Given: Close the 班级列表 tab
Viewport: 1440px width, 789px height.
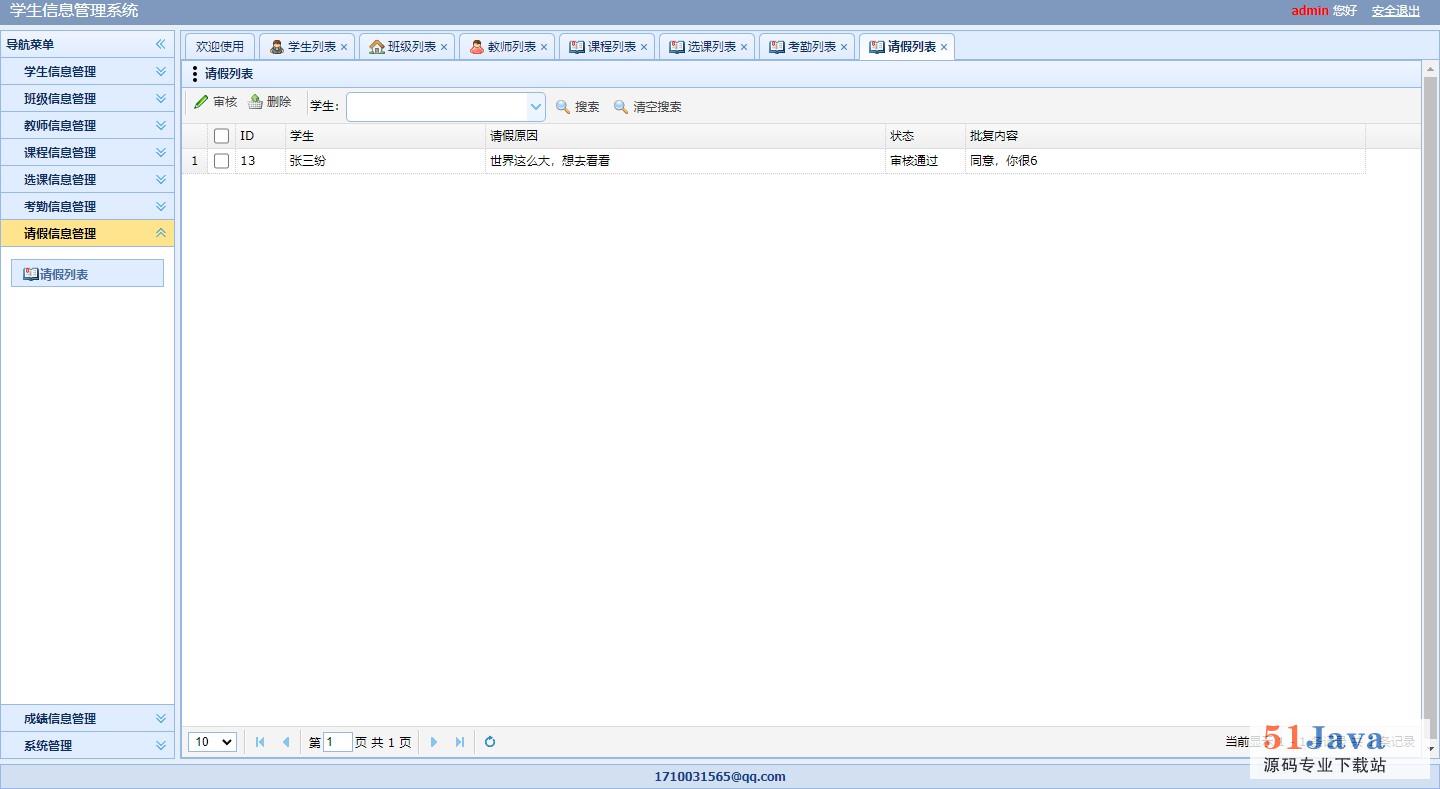Looking at the screenshot, I should (444, 47).
